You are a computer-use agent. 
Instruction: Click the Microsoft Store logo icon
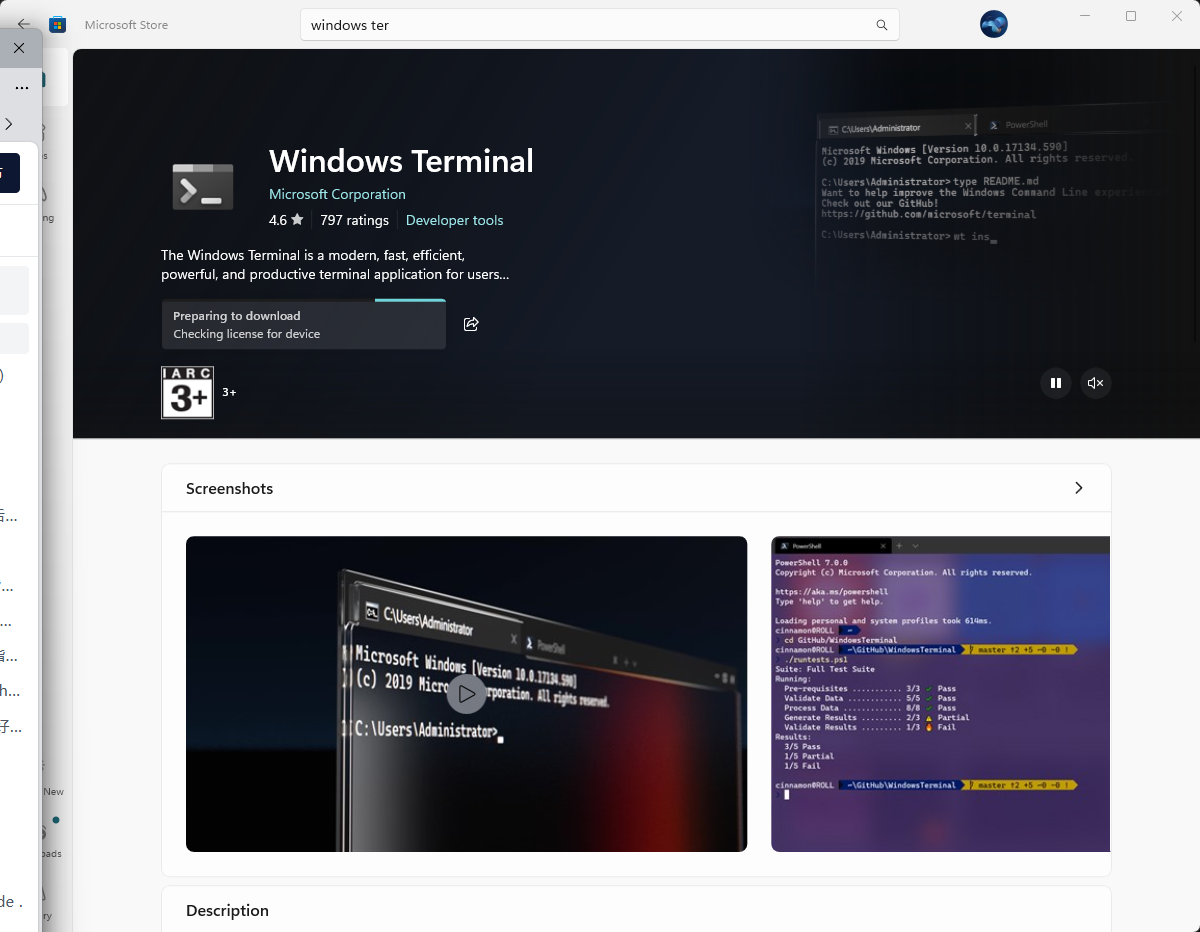tap(58, 24)
